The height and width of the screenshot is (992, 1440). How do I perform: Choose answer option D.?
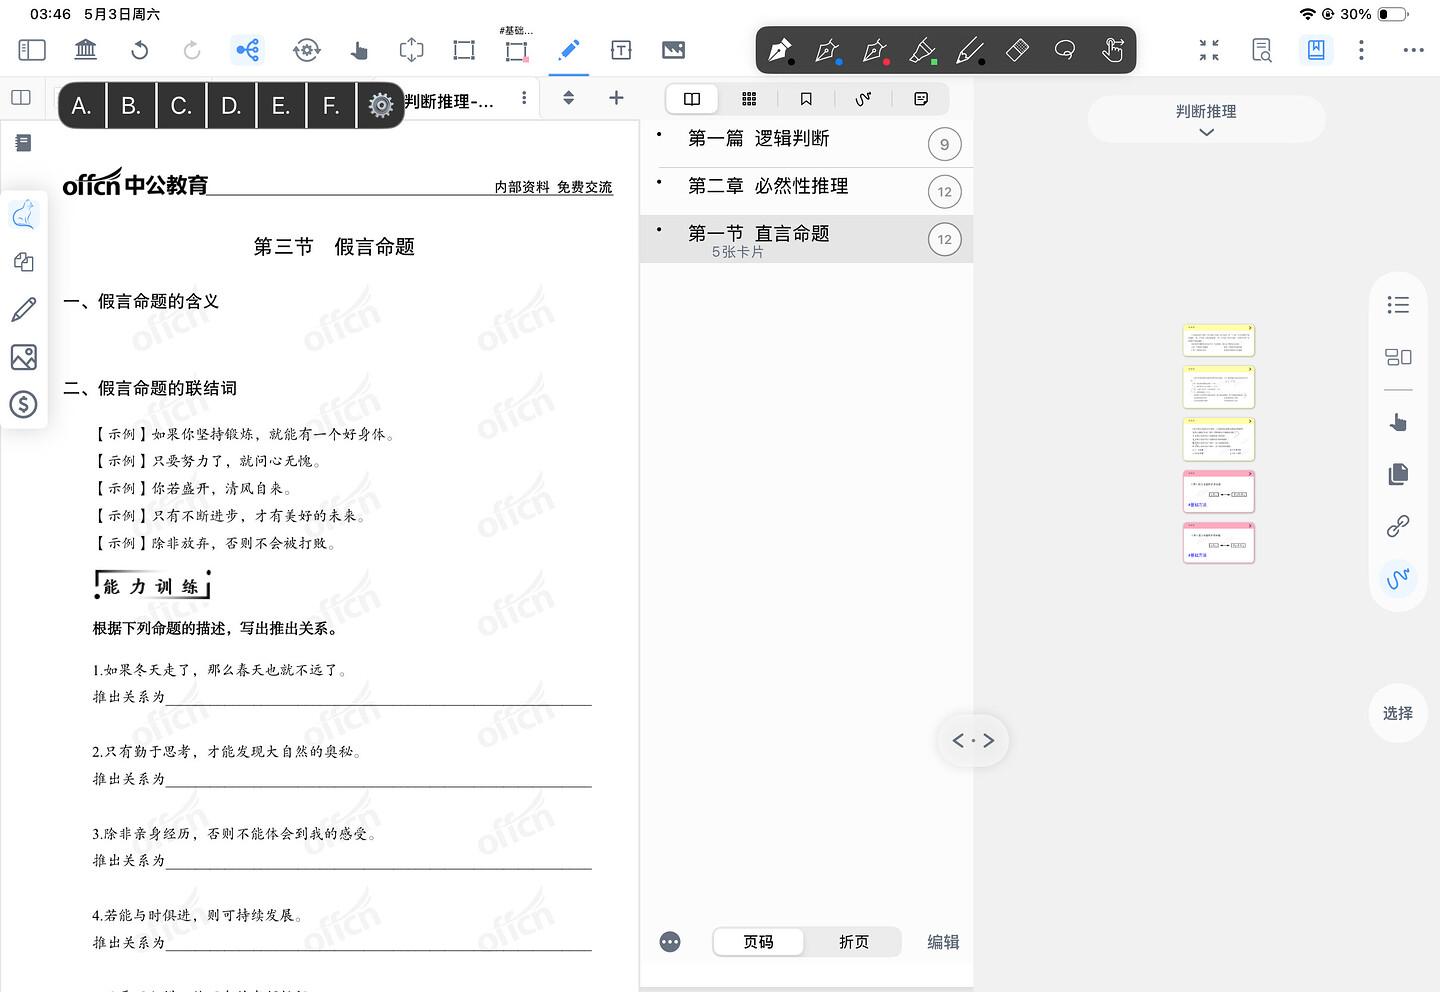(x=231, y=106)
